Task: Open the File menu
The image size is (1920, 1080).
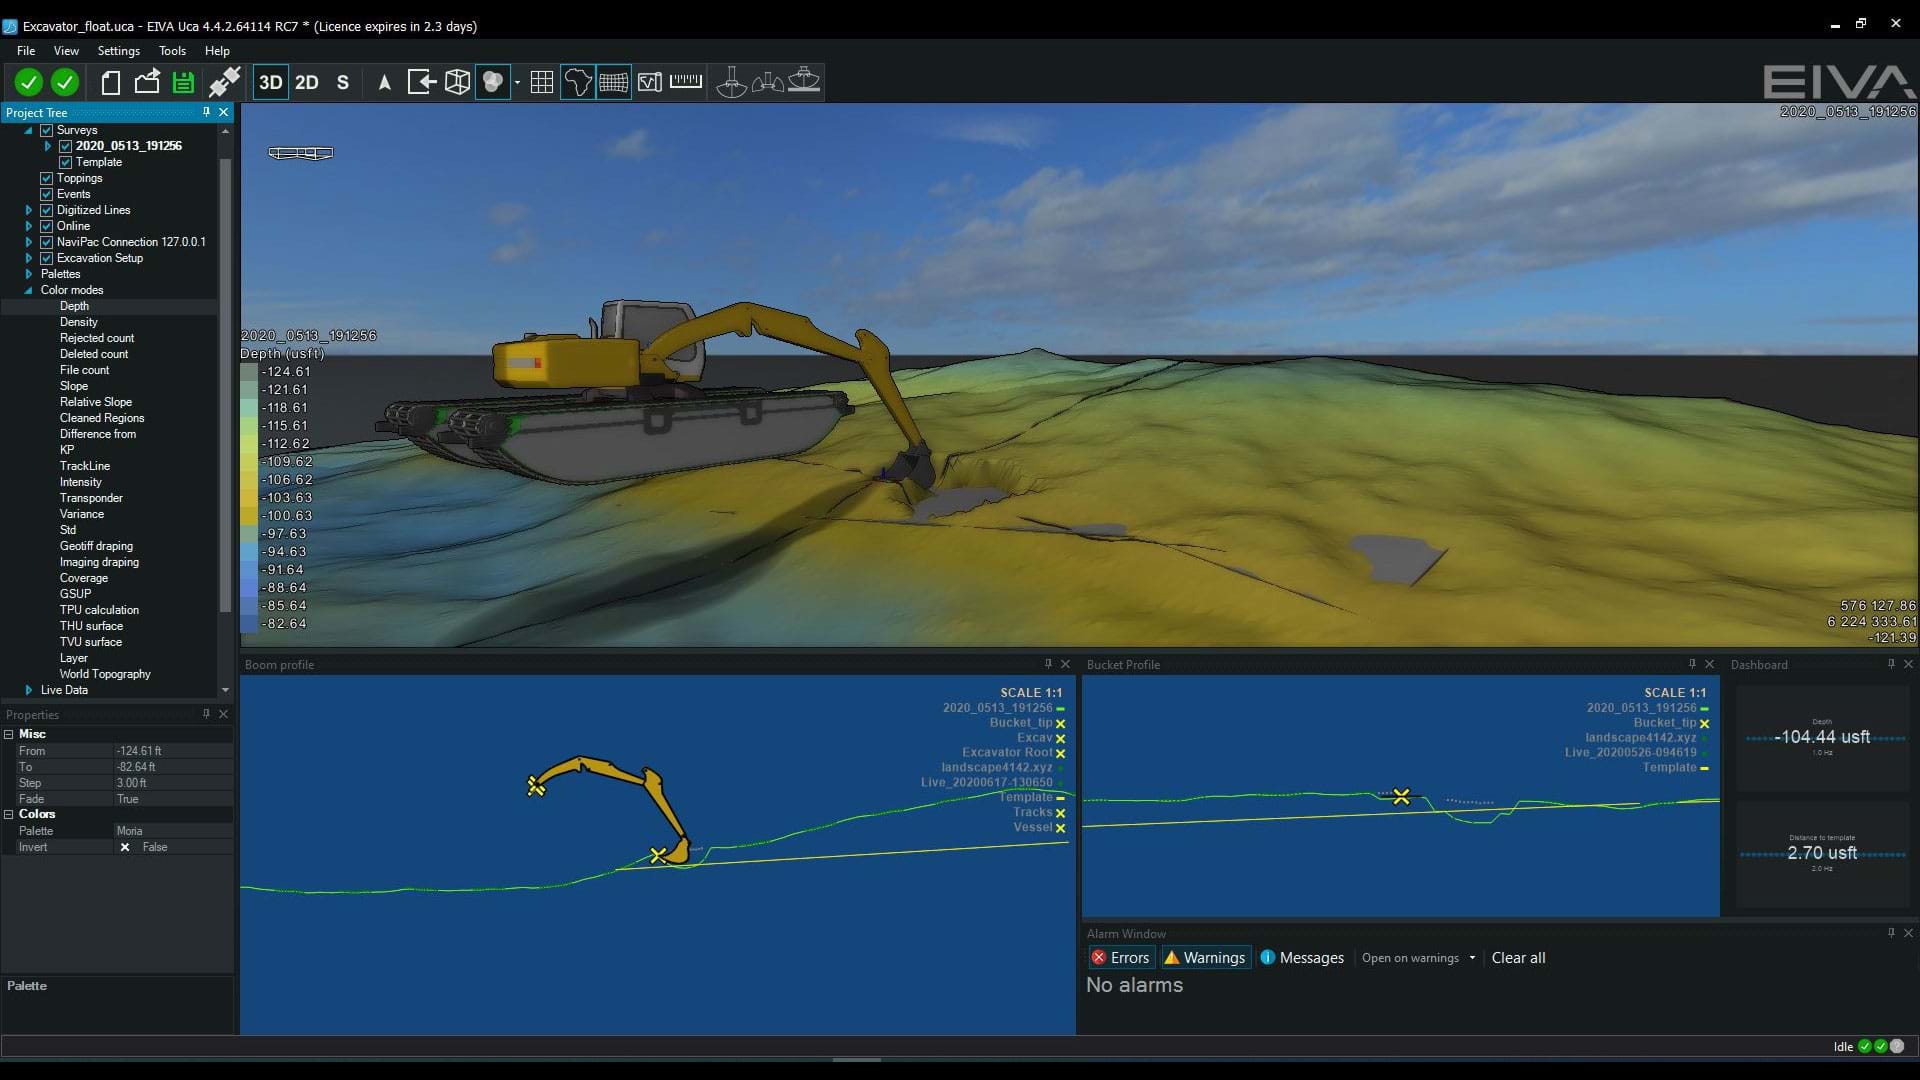Action: (26, 51)
